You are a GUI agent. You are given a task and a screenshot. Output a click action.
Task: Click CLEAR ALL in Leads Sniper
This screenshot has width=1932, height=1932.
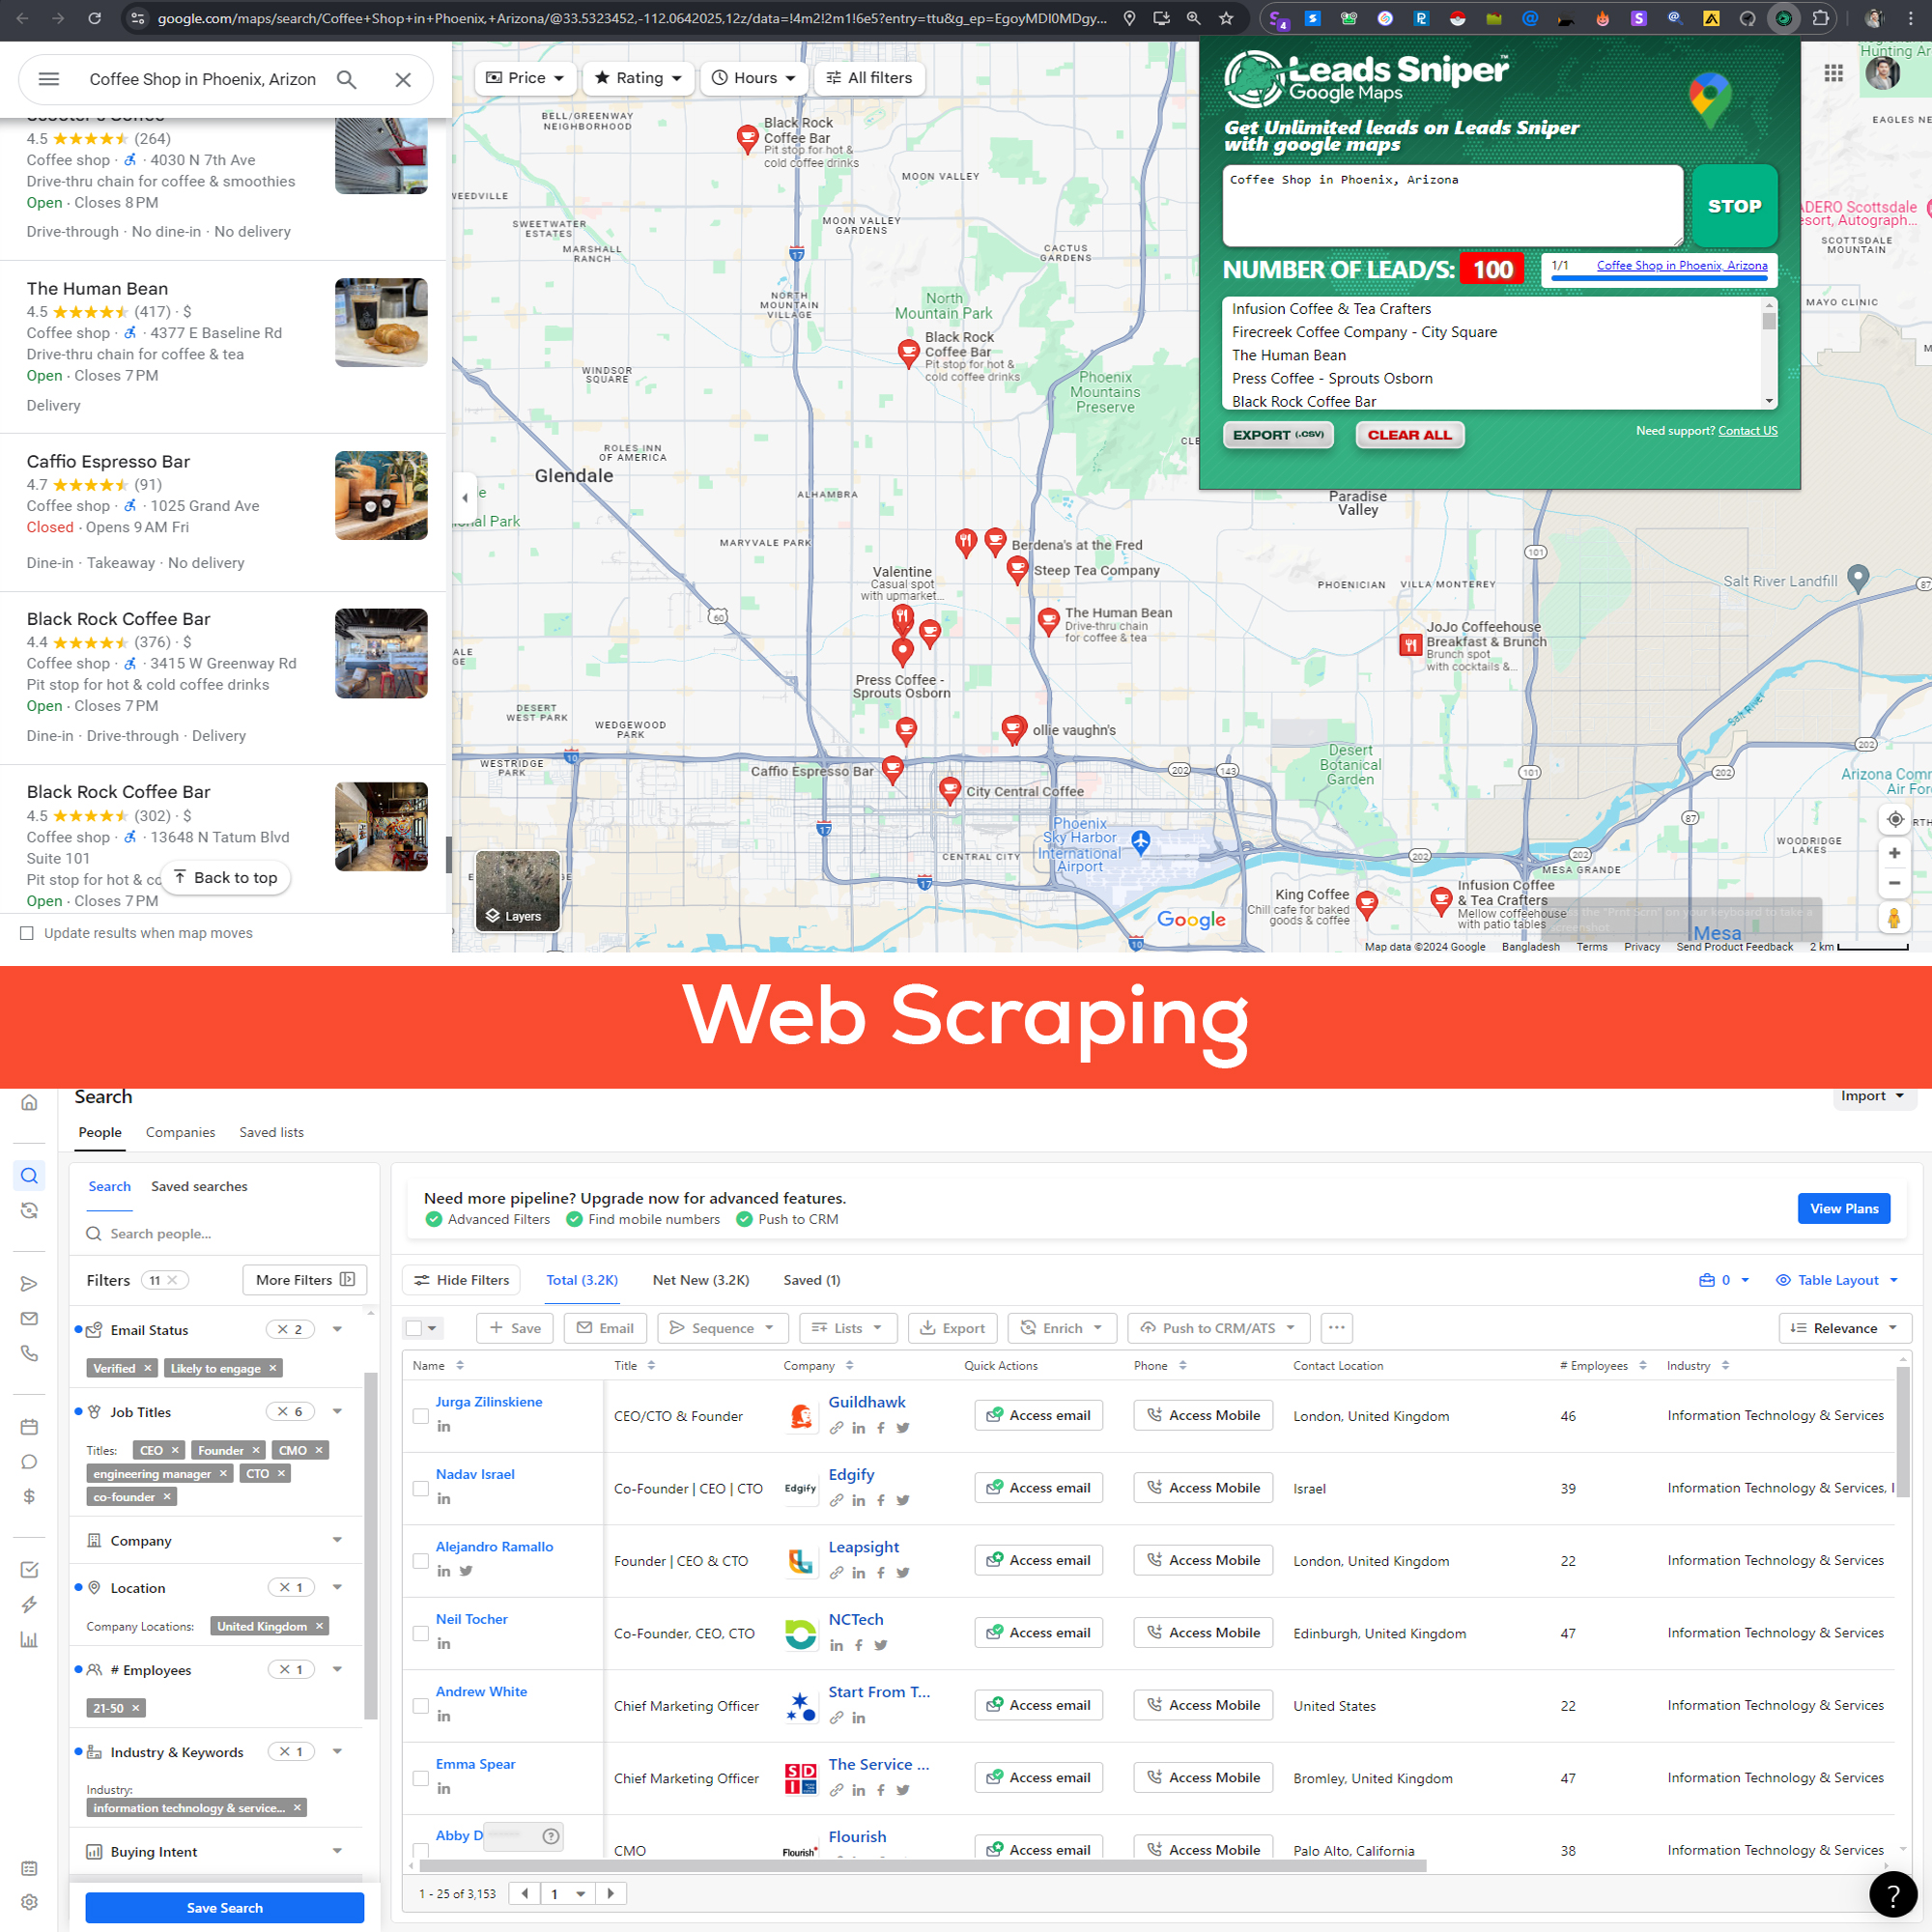point(1409,435)
